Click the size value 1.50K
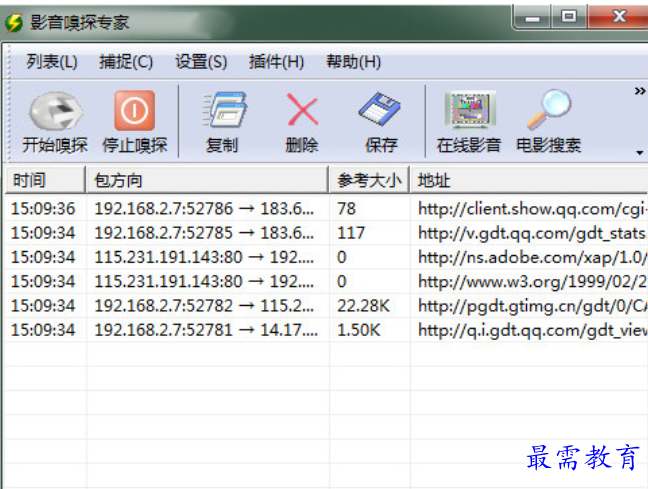This screenshot has height=489, width=648. click(359, 330)
